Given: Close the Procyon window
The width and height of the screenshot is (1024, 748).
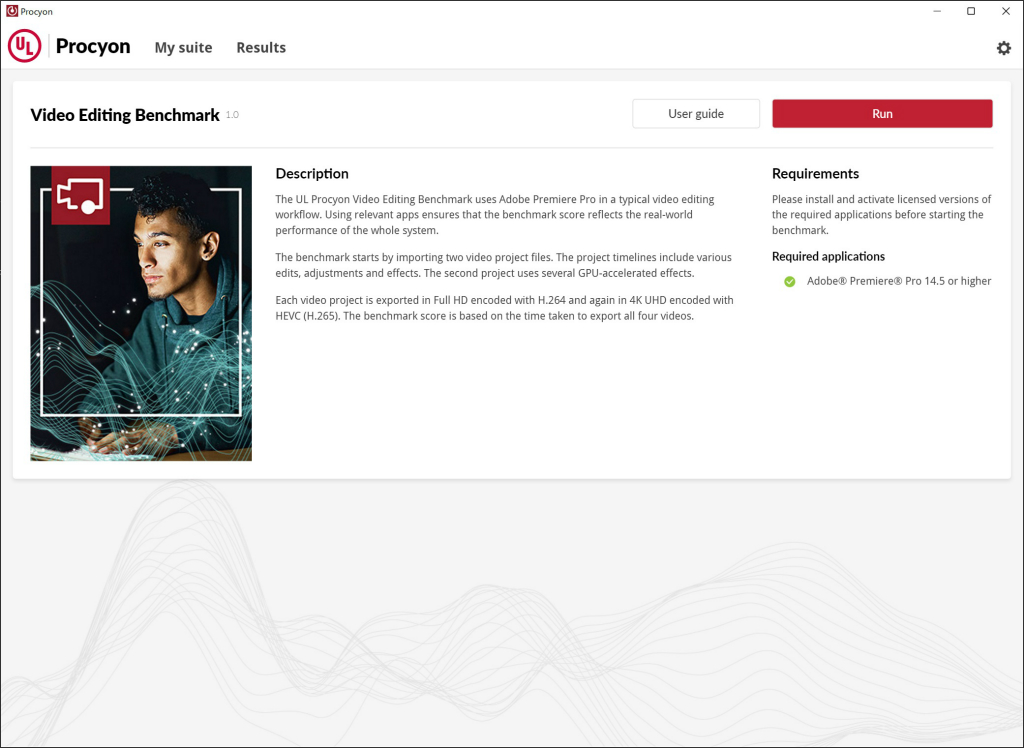Looking at the screenshot, I should (1006, 11).
